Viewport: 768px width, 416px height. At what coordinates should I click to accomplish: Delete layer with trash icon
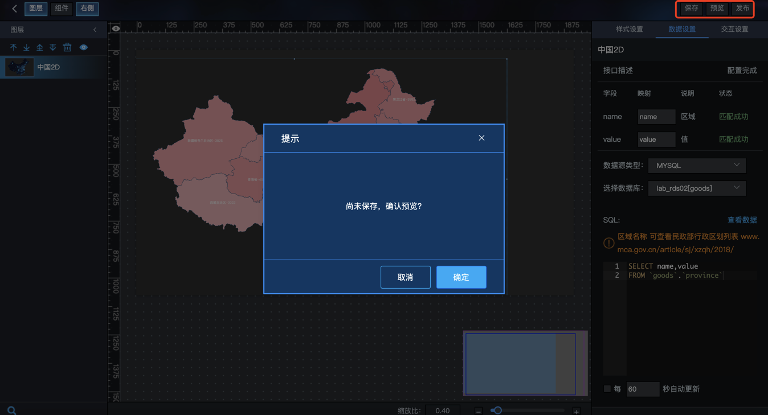tap(67, 48)
